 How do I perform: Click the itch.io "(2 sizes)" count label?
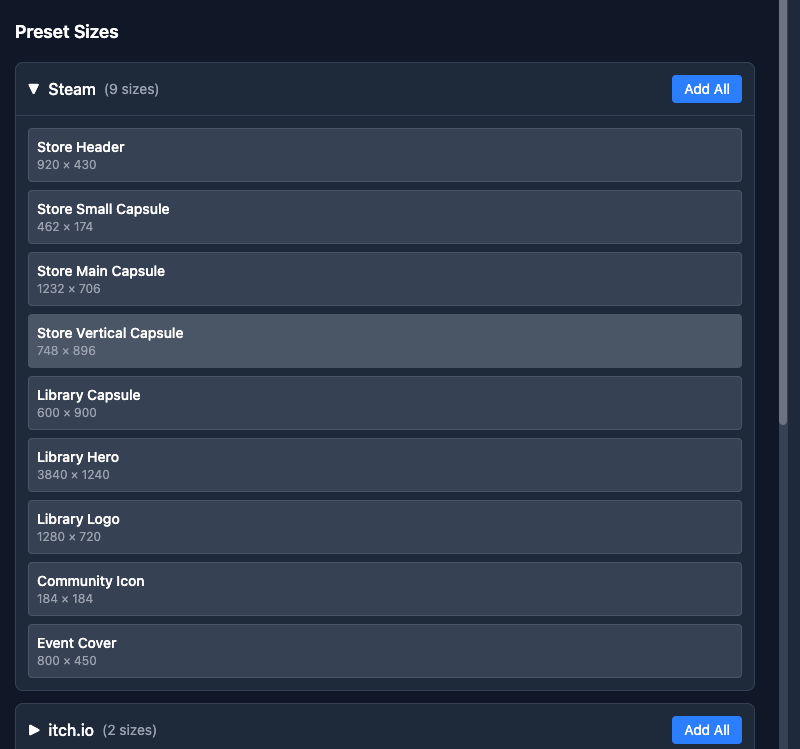click(x=129, y=731)
